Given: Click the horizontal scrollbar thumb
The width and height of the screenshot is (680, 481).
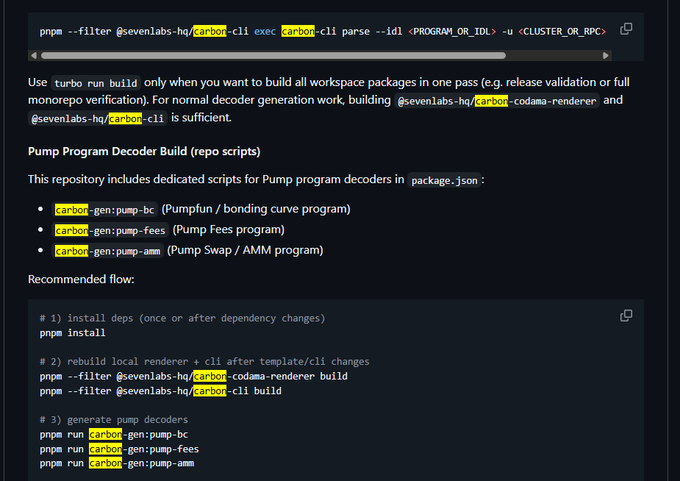Looking at the screenshot, I should coord(273,56).
